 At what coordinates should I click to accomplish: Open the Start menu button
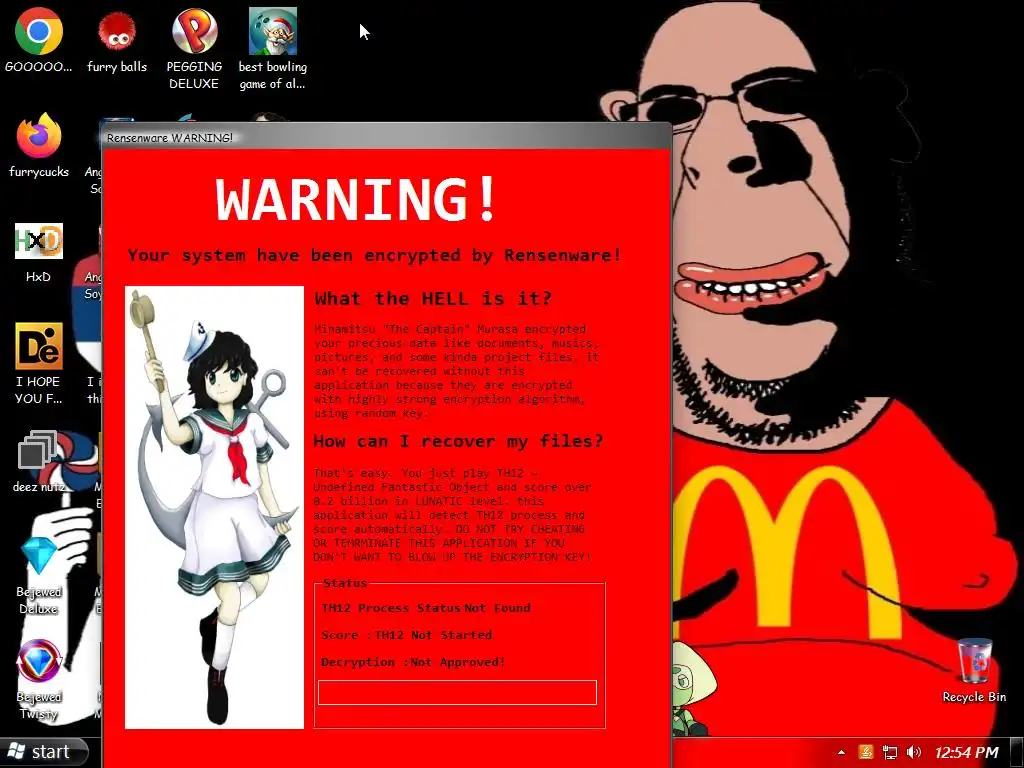(x=44, y=752)
